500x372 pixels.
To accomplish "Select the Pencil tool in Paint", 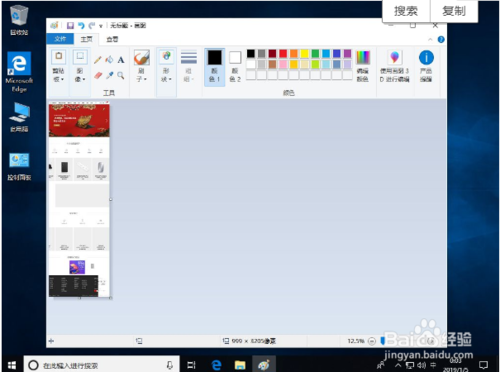I will pos(98,60).
